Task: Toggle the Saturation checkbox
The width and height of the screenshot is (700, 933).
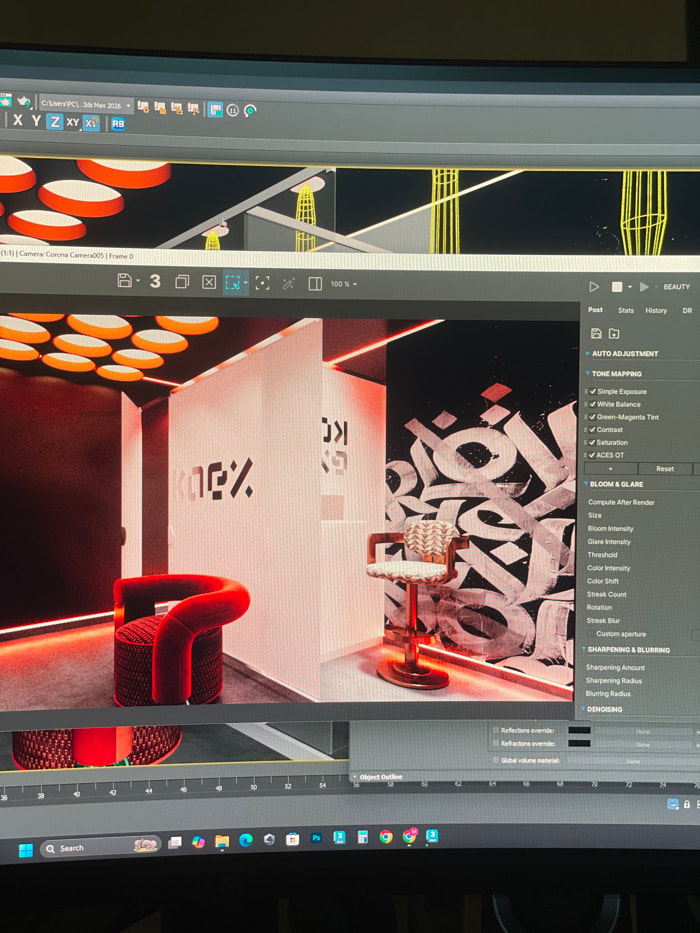Action: (x=593, y=443)
